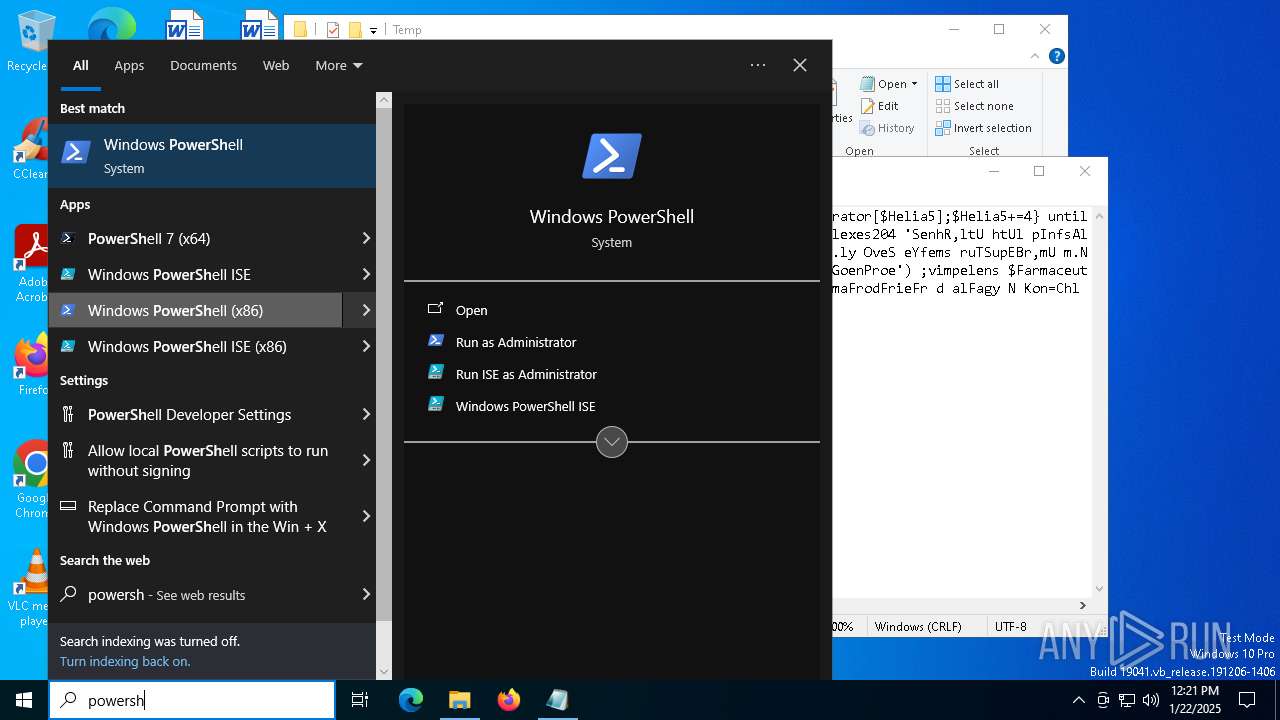Viewport: 1280px width, 720px height.
Task: Select Windows PowerShell ISE (x86) result
Action: pyautogui.click(x=196, y=346)
